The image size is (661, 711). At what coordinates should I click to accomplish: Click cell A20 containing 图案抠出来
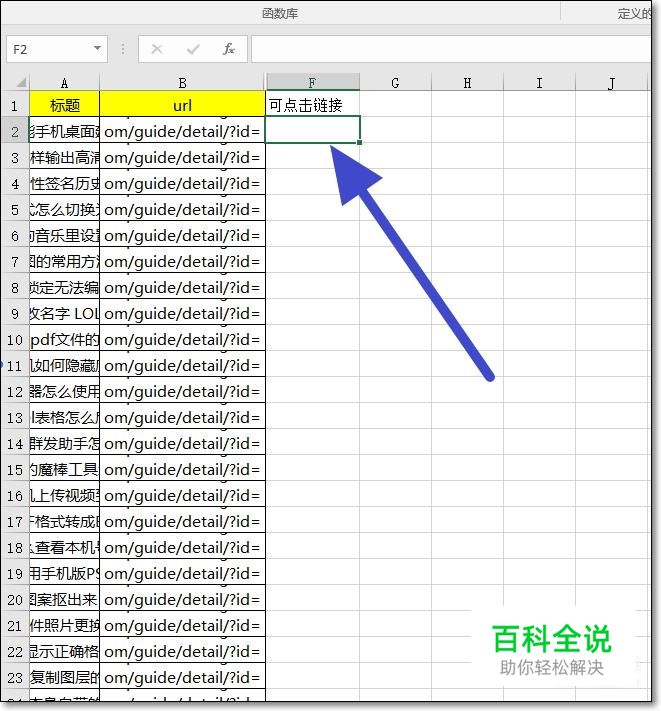64,600
